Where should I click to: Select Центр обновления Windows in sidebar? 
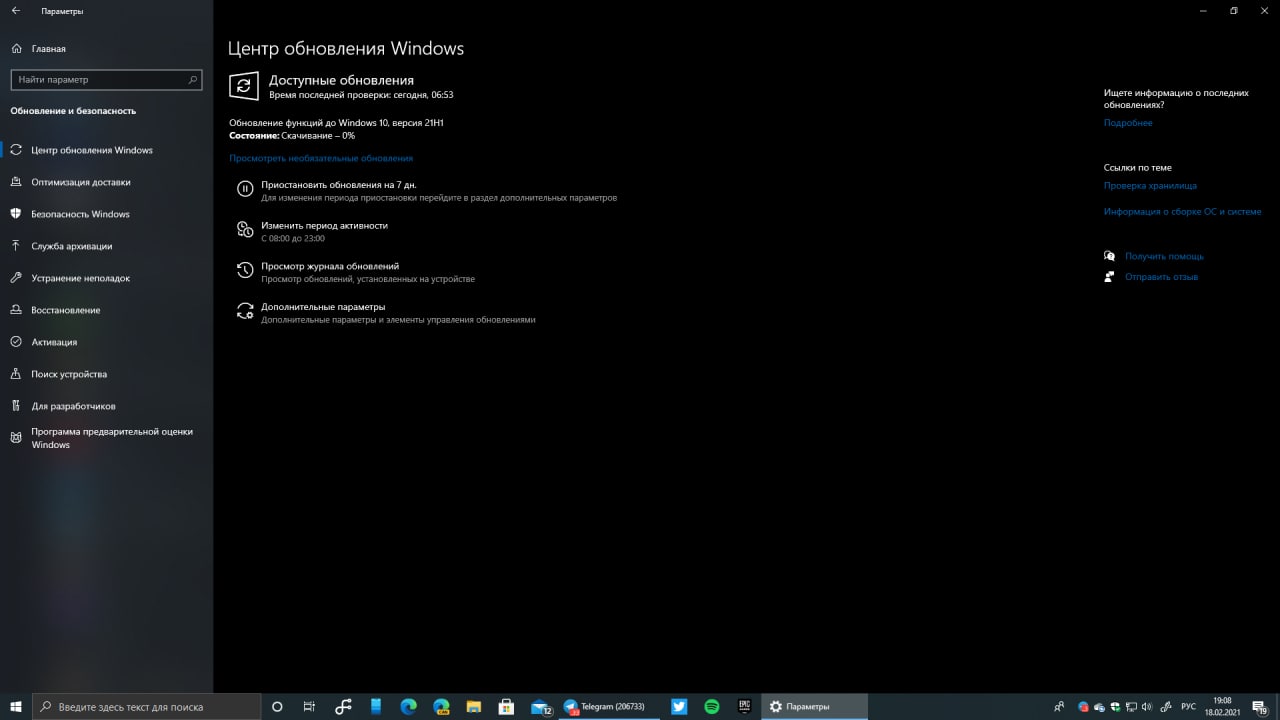pyautogui.click(x=91, y=150)
